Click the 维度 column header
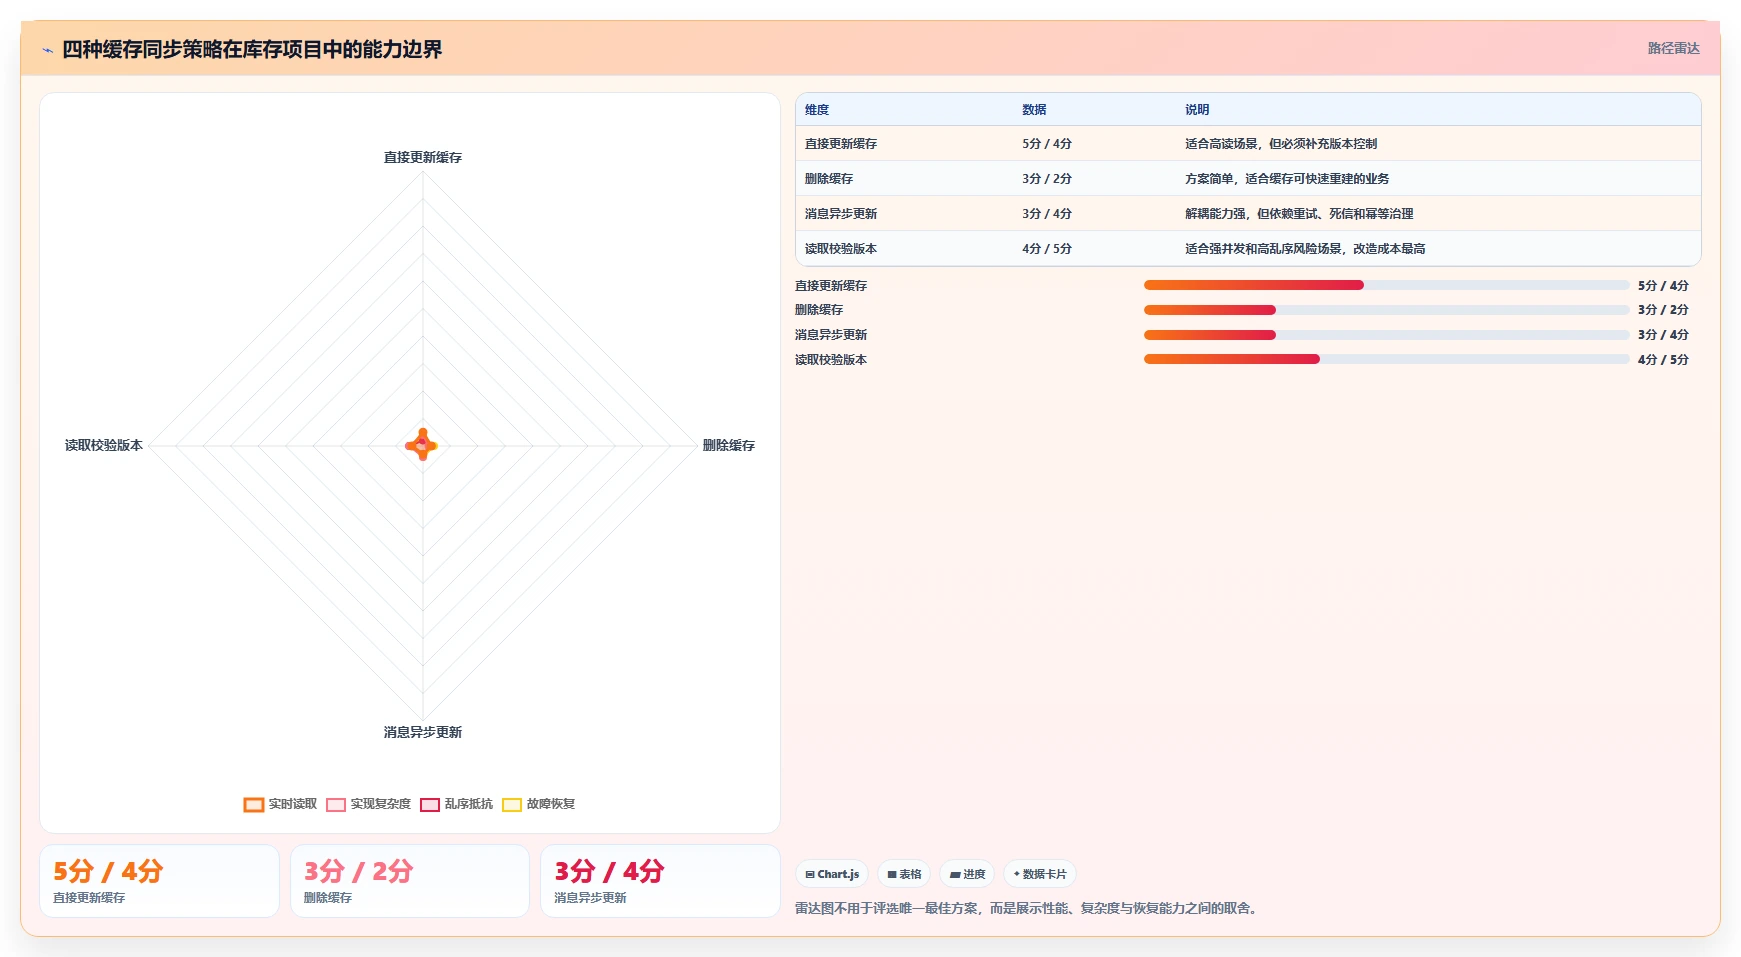Viewport: 1741px width, 957px height. [x=817, y=110]
